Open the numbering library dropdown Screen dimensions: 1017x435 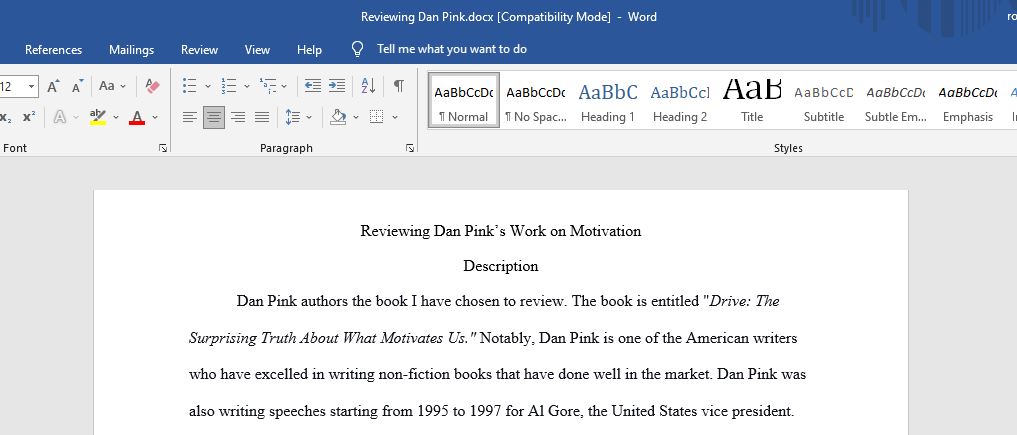pos(246,86)
